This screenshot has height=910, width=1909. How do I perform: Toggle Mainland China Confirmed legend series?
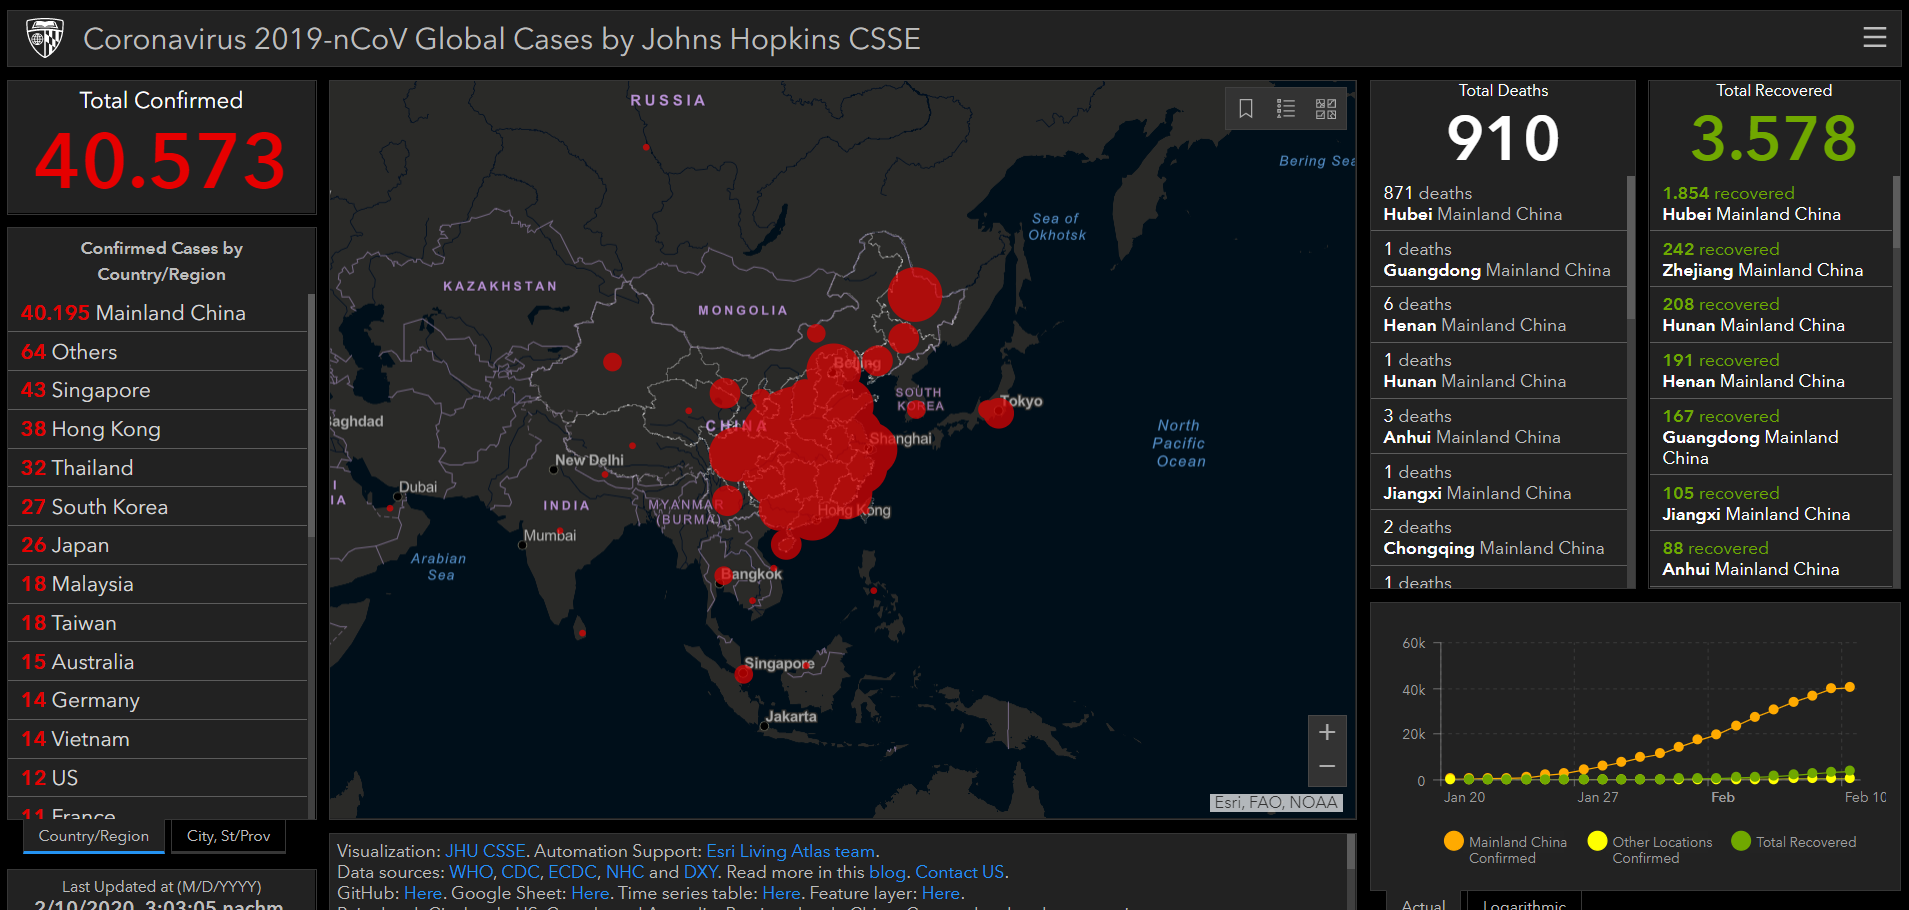[1505, 849]
